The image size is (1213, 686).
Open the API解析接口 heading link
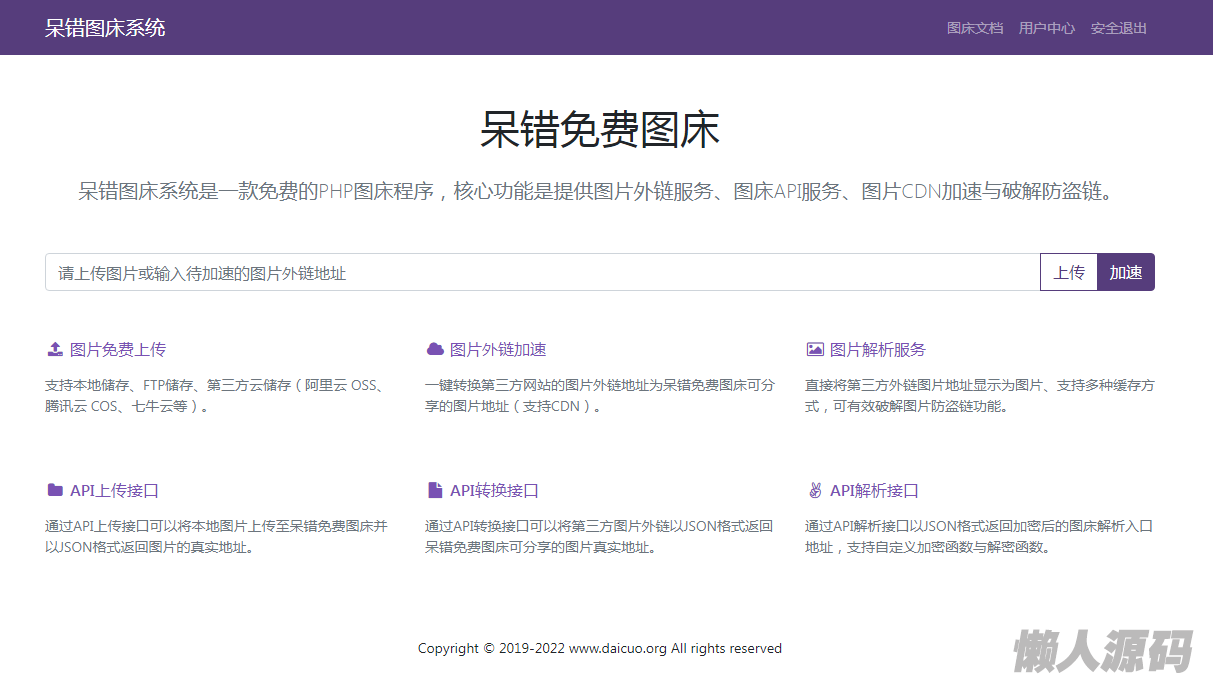pos(874,490)
